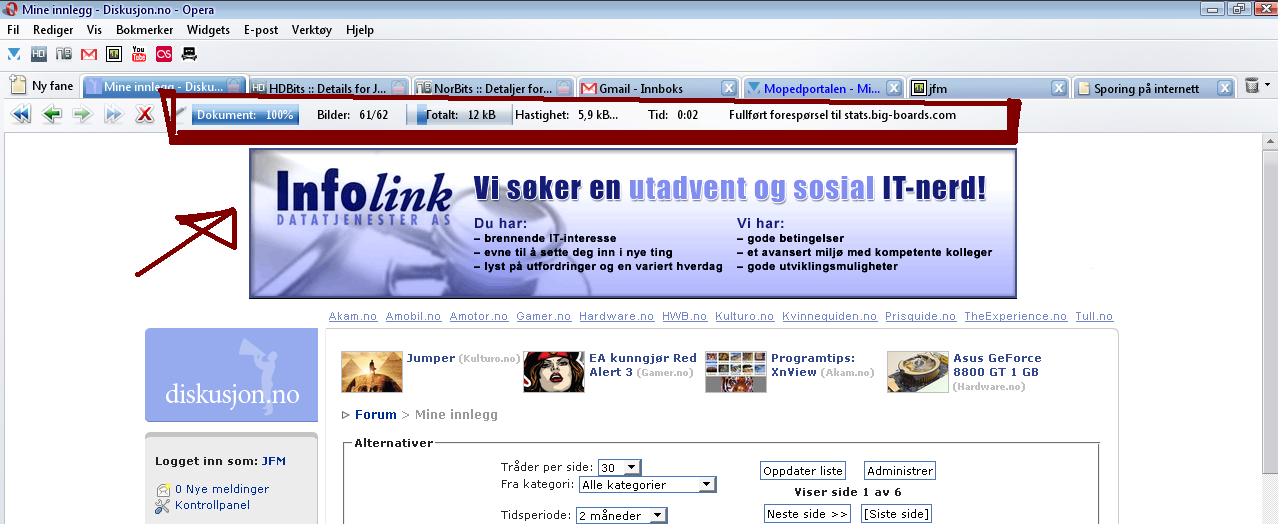Open the YouTube bookmark icon
The width and height of the screenshot is (1281, 531).
pos(139,53)
